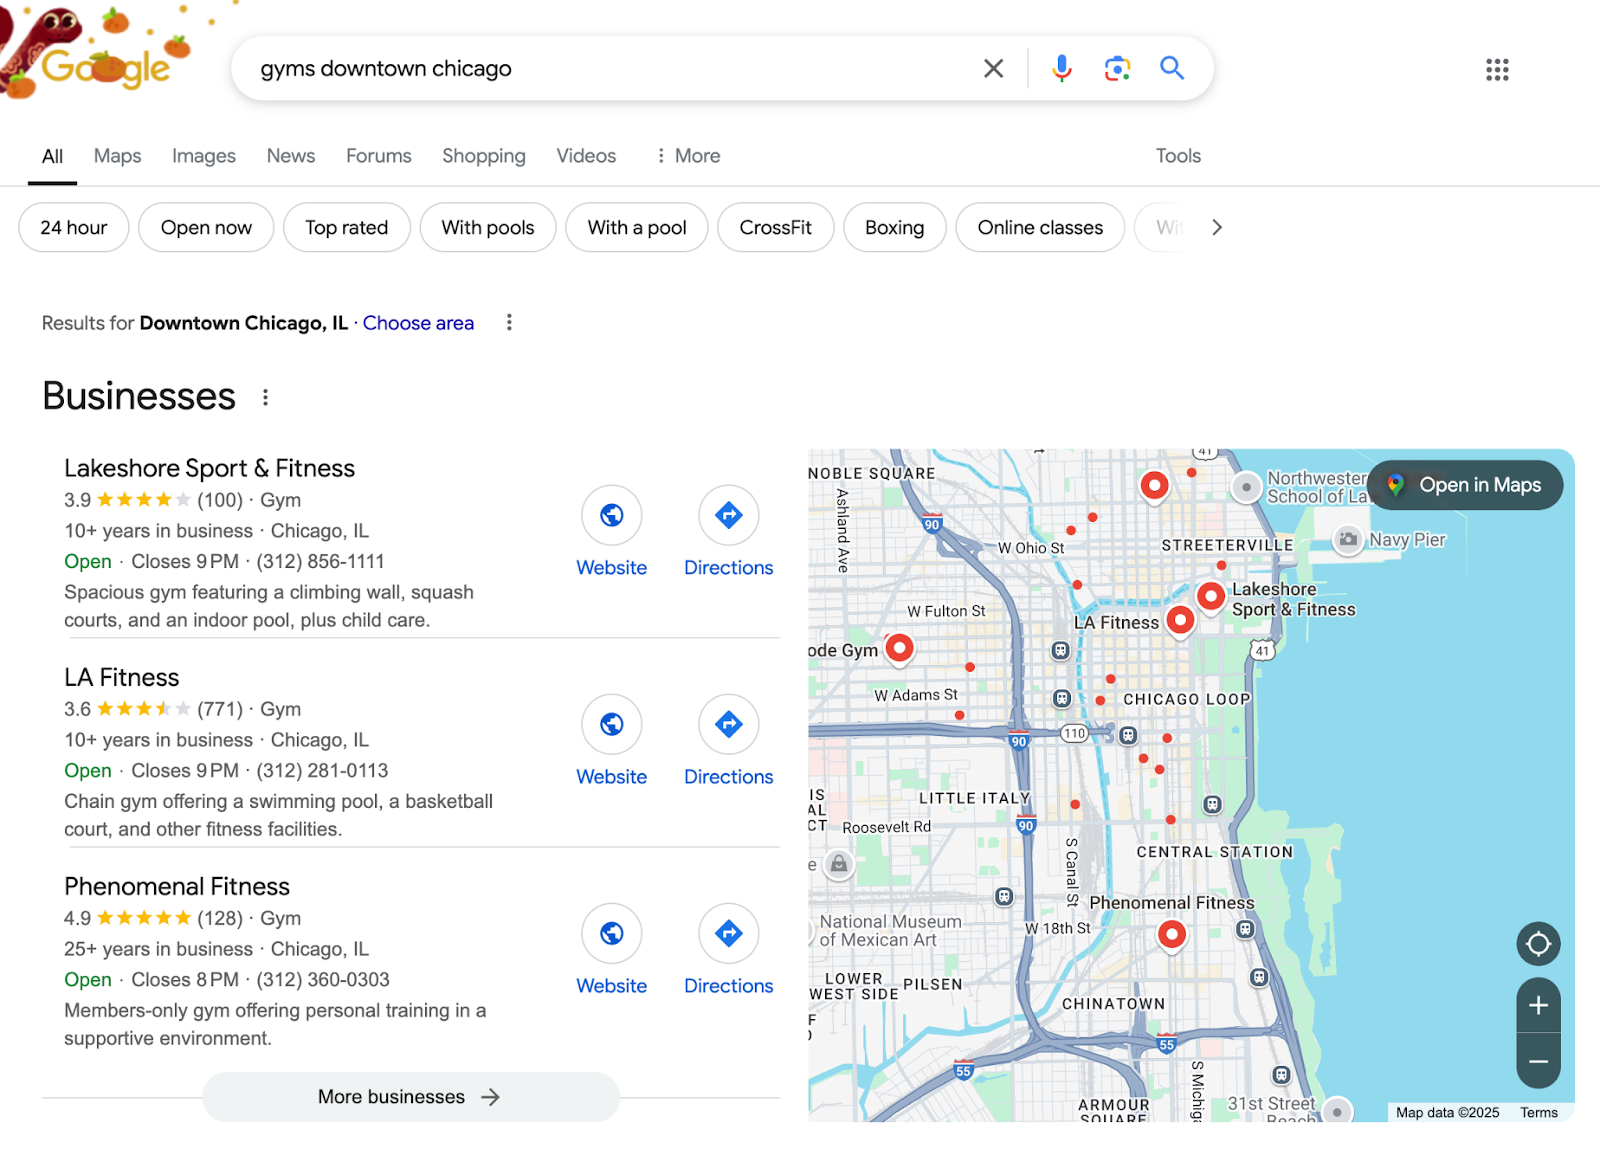Open the website for Lakeshore Sport & Fitness
The width and height of the screenshot is (1600, 1155).
click(x=611, y=530)
